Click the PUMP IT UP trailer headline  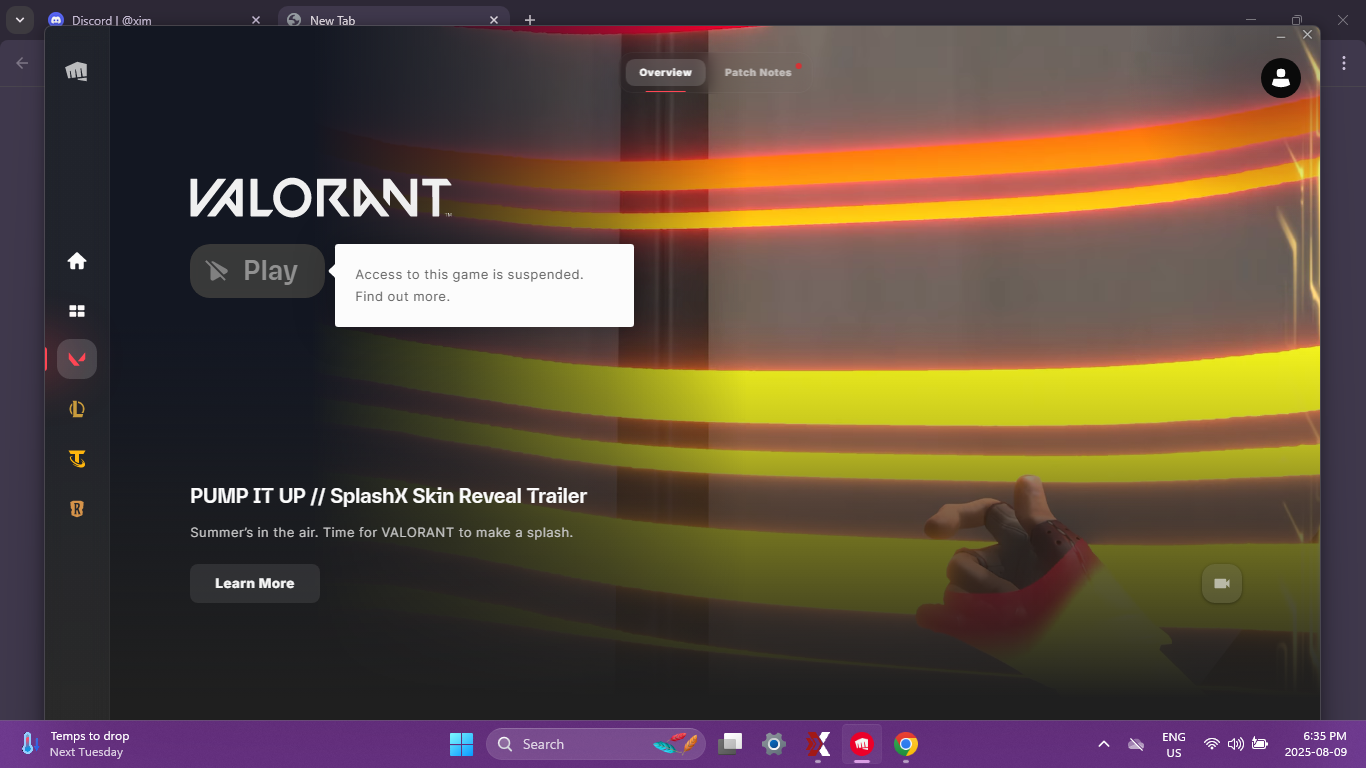click(x=388, y=496)
